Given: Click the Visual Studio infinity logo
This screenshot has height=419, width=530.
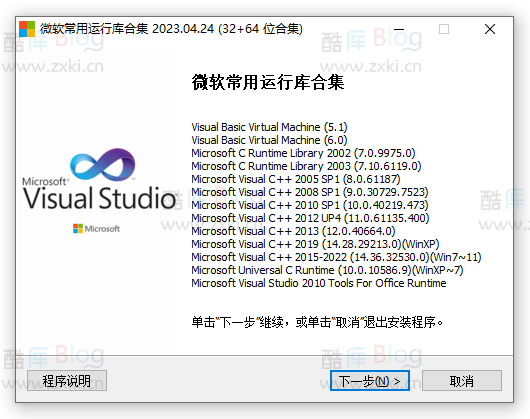Looking at the screenshot, I should pos(102,165).
